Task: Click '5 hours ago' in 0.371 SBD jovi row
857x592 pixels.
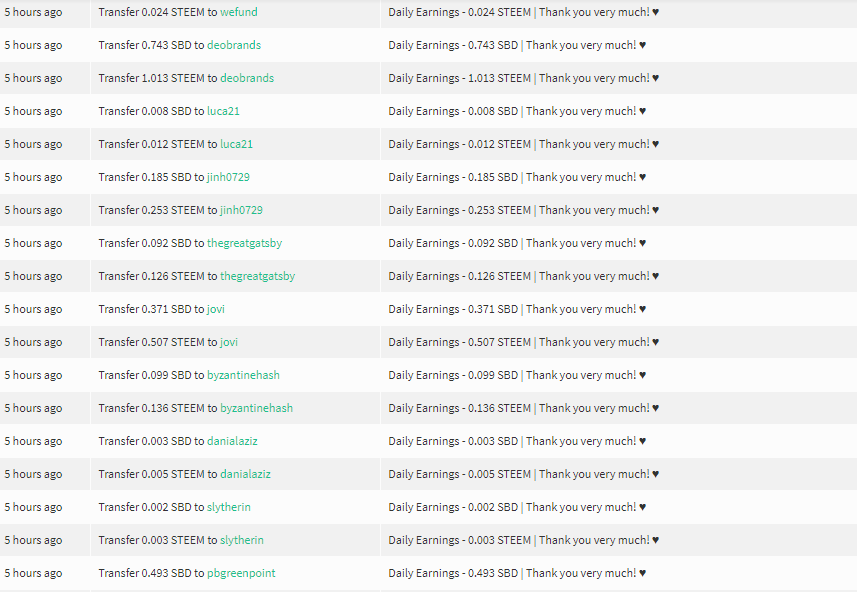Action: [33, 309]
